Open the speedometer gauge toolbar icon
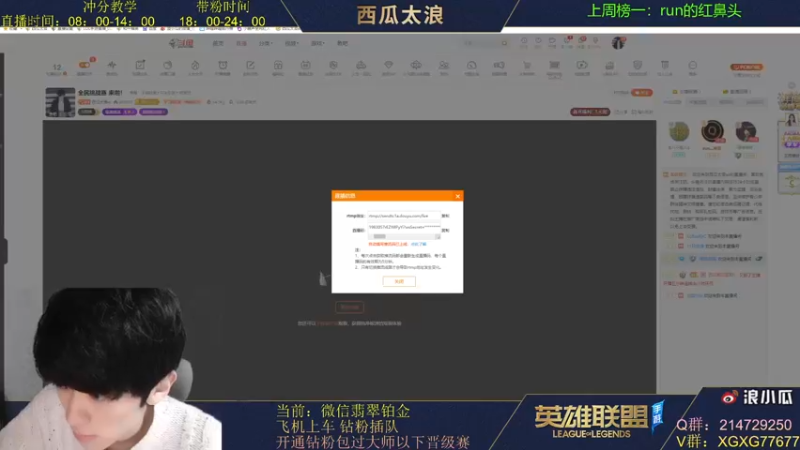800x450 pixels. pyautogui.click(x=471, y=65)
